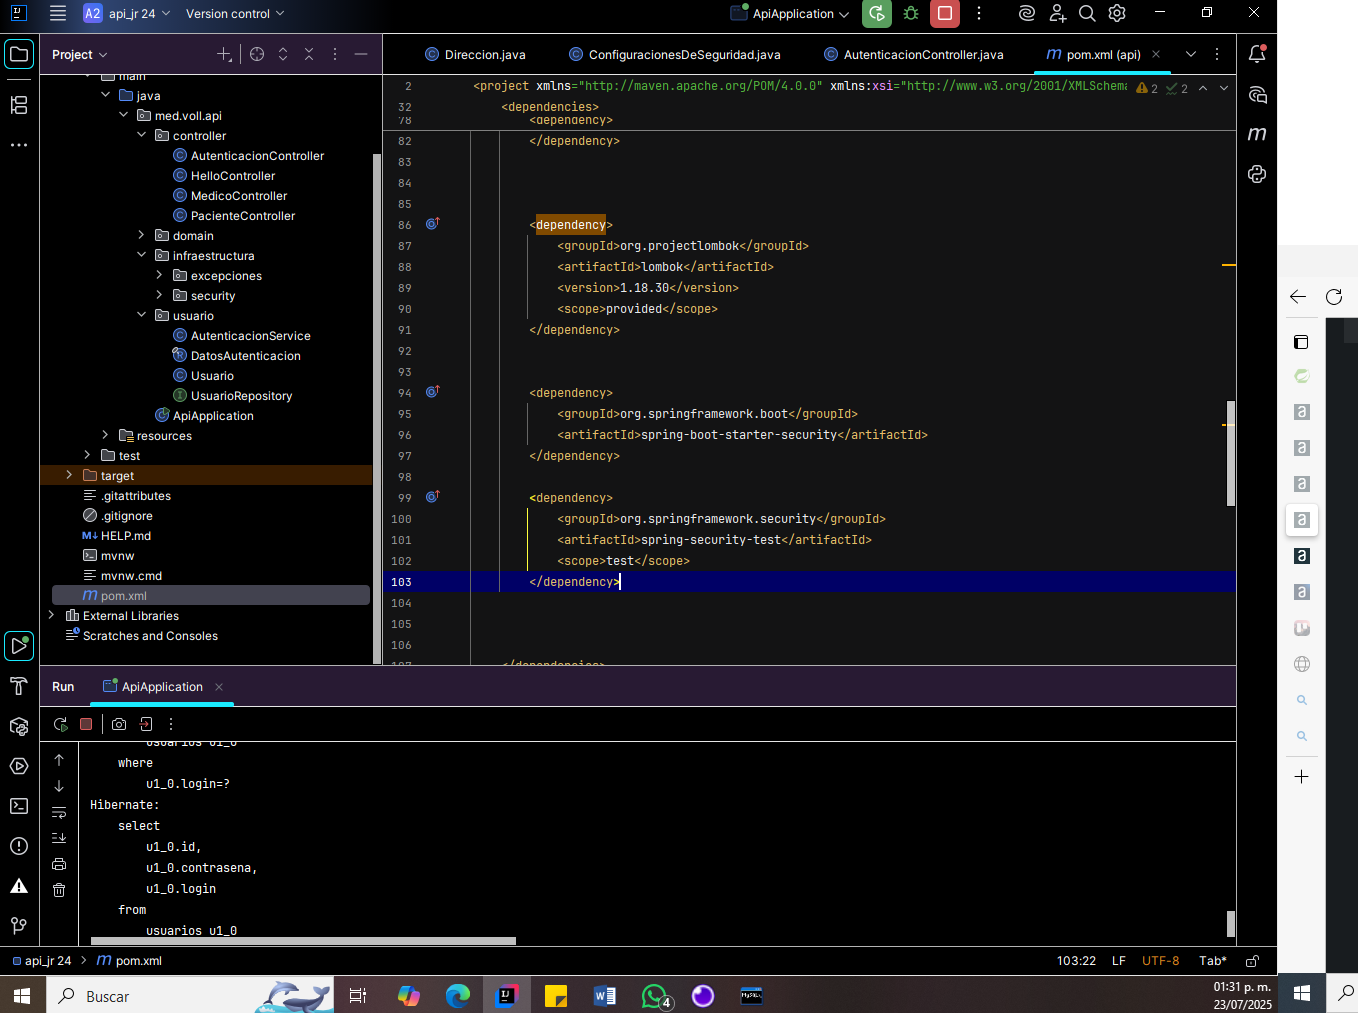Click the Clear All trash icon in Run console
This screenshot has width=1358, height=1013.
[x=59, y=890]
